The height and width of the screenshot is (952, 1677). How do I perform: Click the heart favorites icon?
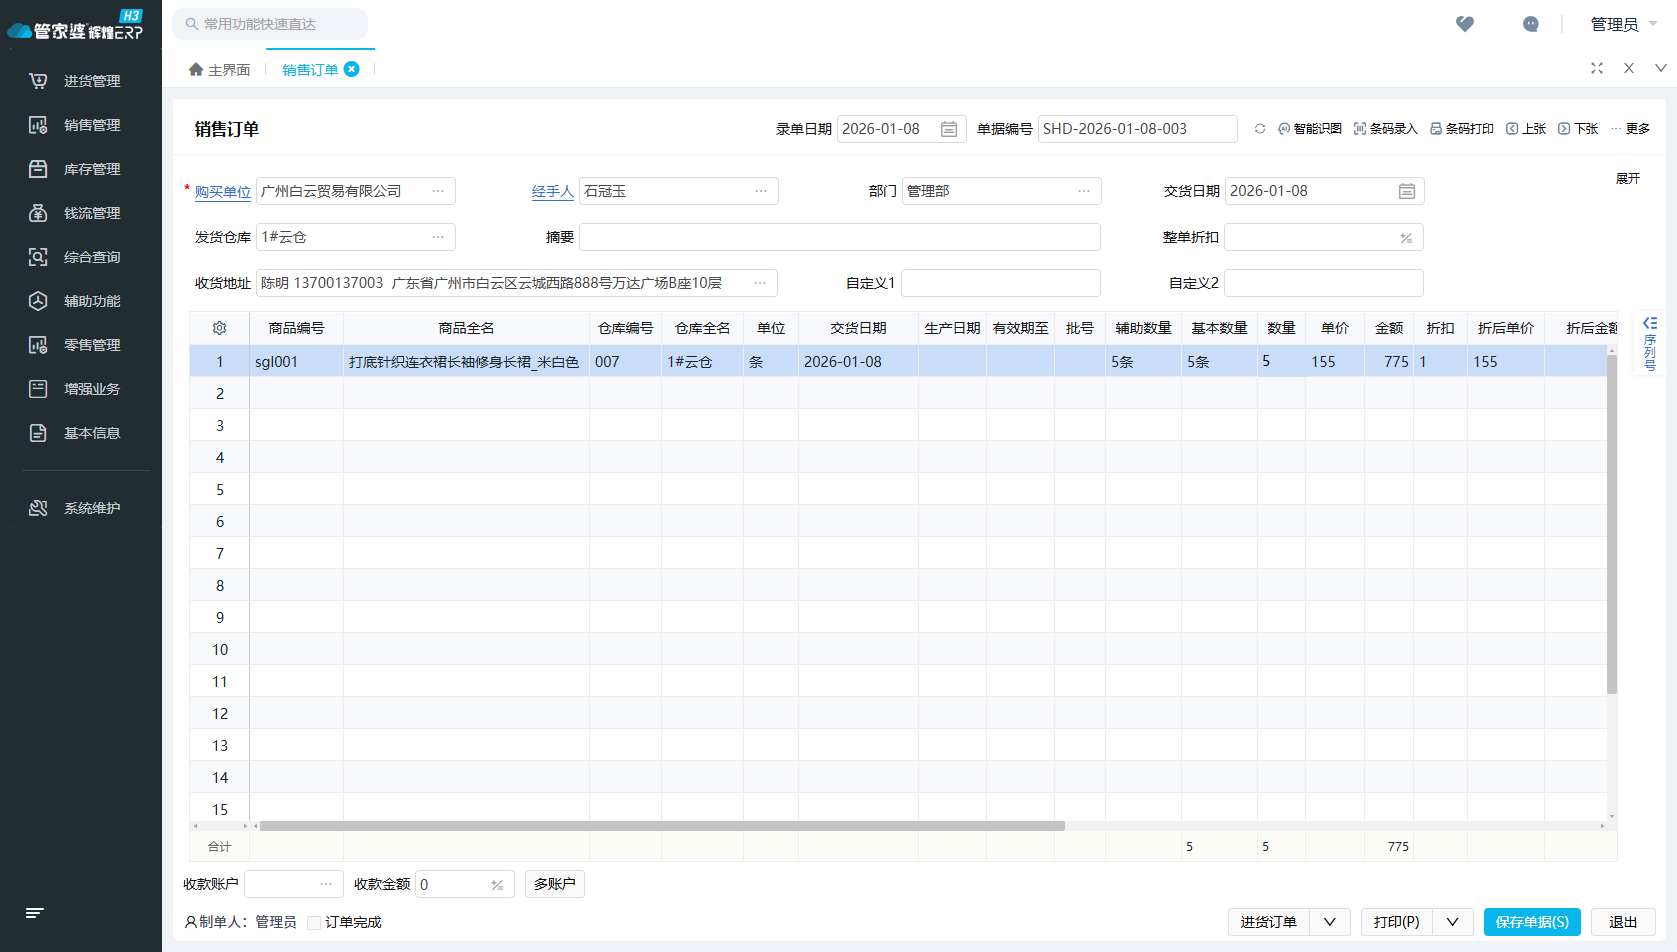1465,24
